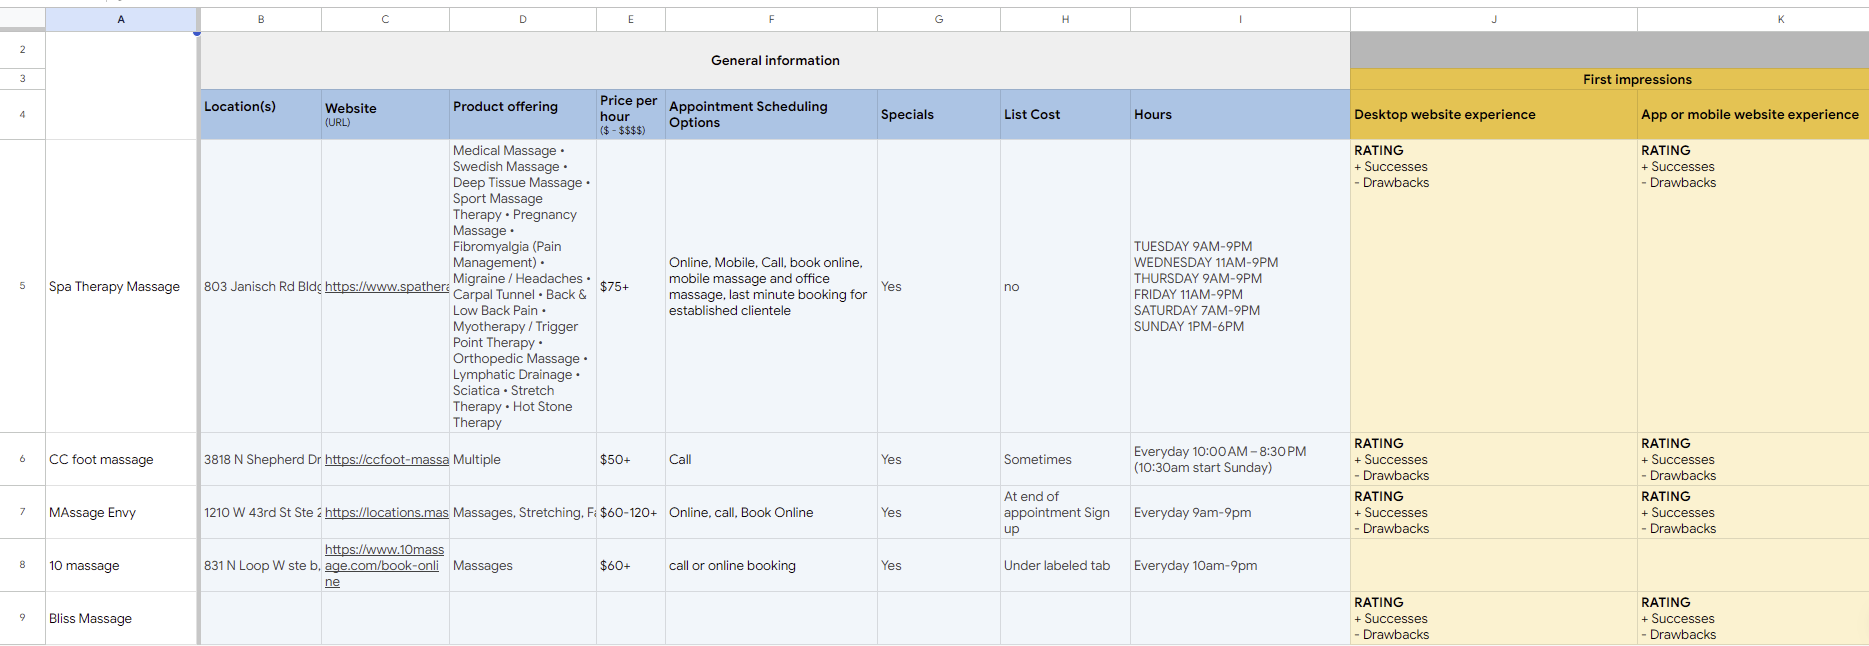Select the Product offering header cell
Image resolution: width=1869 pixels, height=646 pixels.
[x=523, y=114]
